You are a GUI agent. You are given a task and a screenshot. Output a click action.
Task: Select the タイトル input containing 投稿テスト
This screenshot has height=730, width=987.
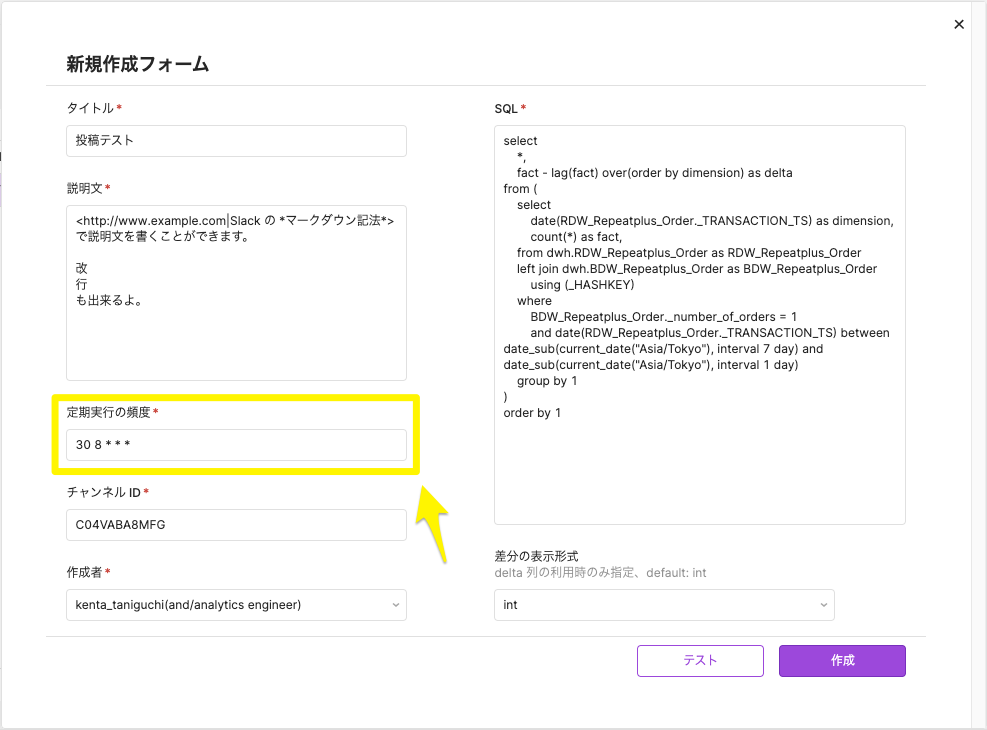(x=235, y=141)
